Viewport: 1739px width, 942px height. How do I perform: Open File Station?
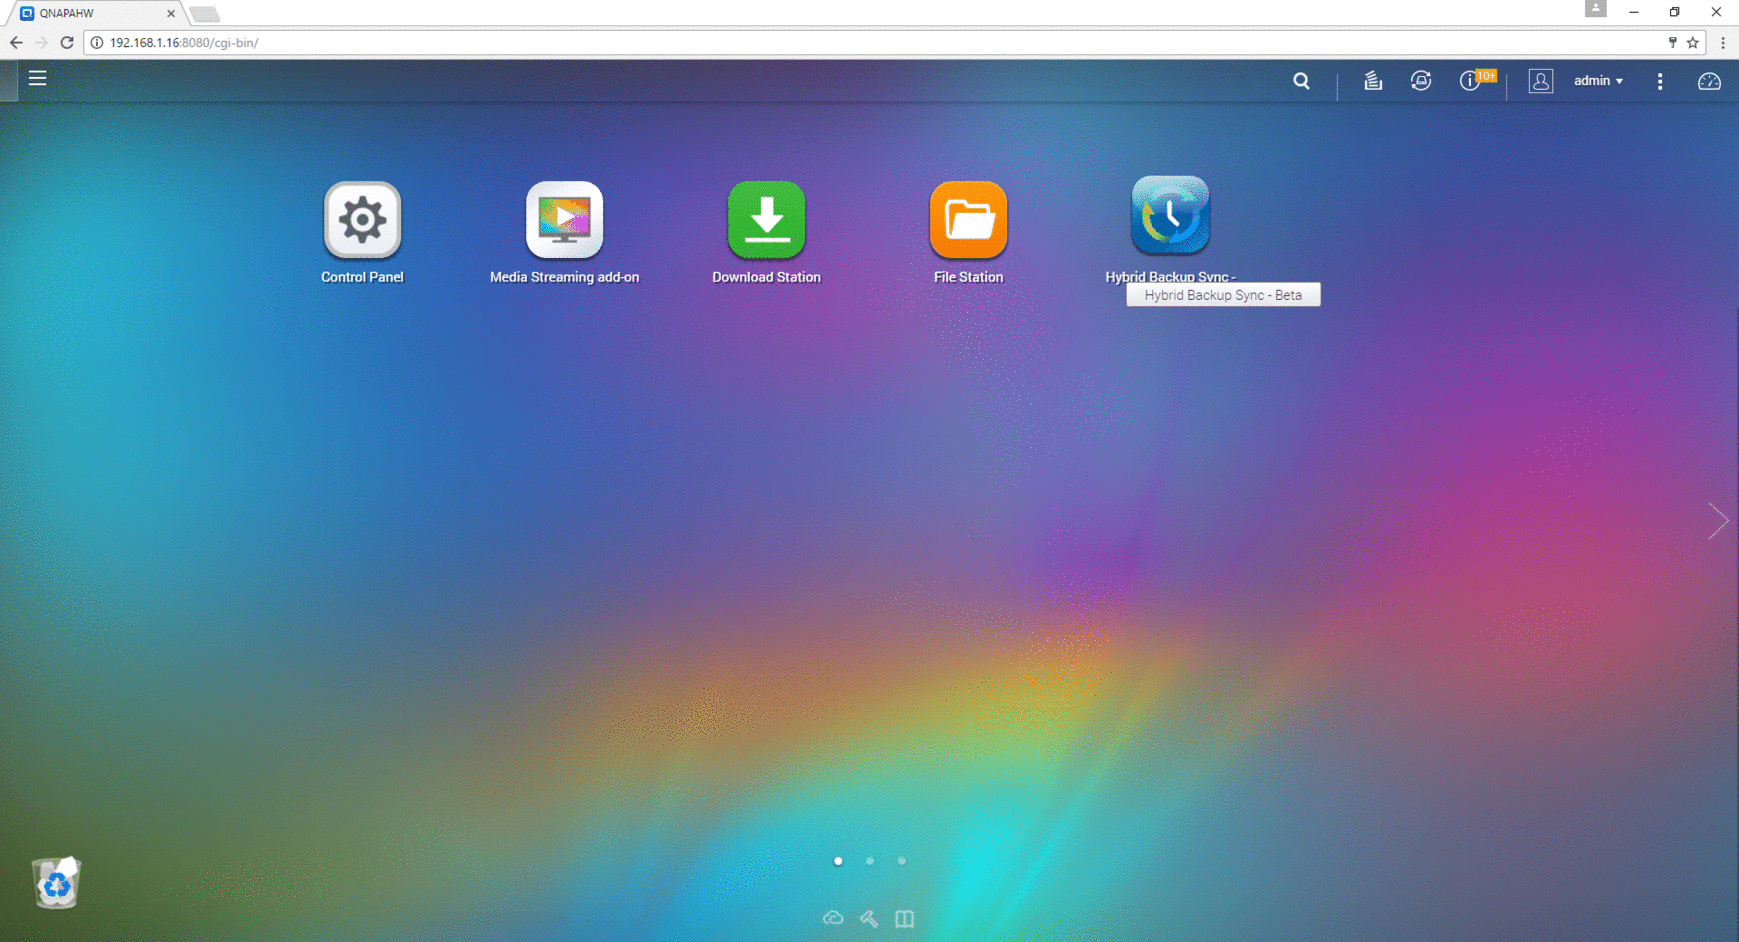tap(968, 220)
